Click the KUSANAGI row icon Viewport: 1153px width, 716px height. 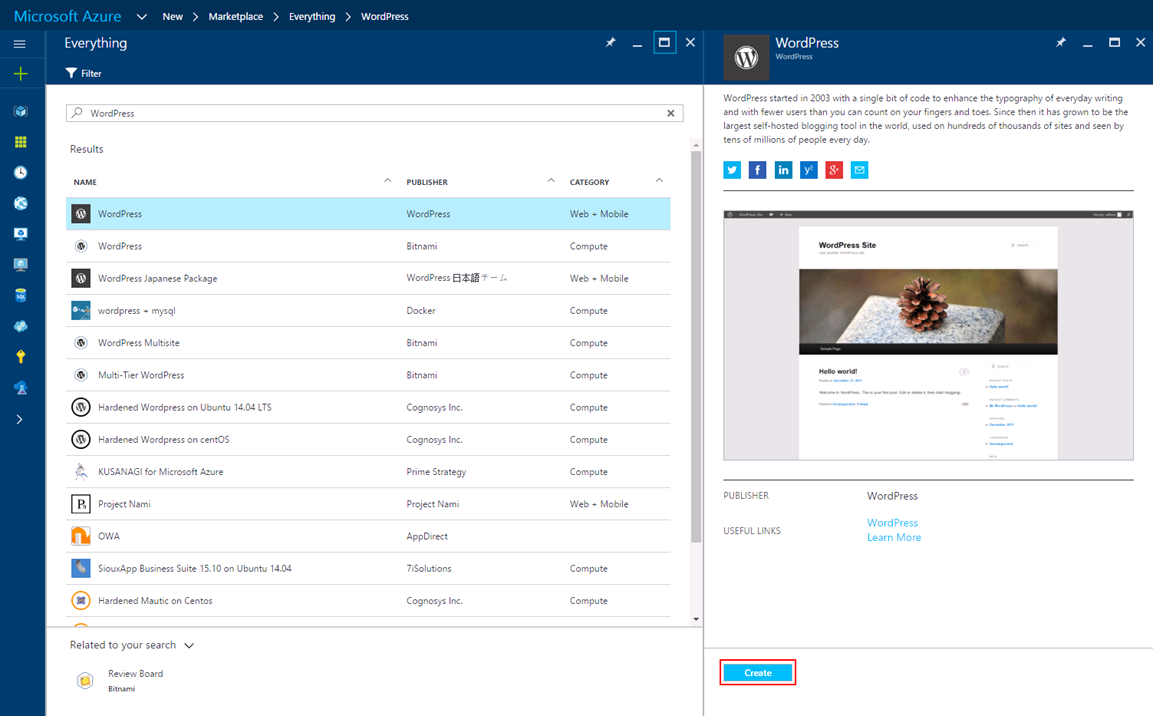(81, 472)
